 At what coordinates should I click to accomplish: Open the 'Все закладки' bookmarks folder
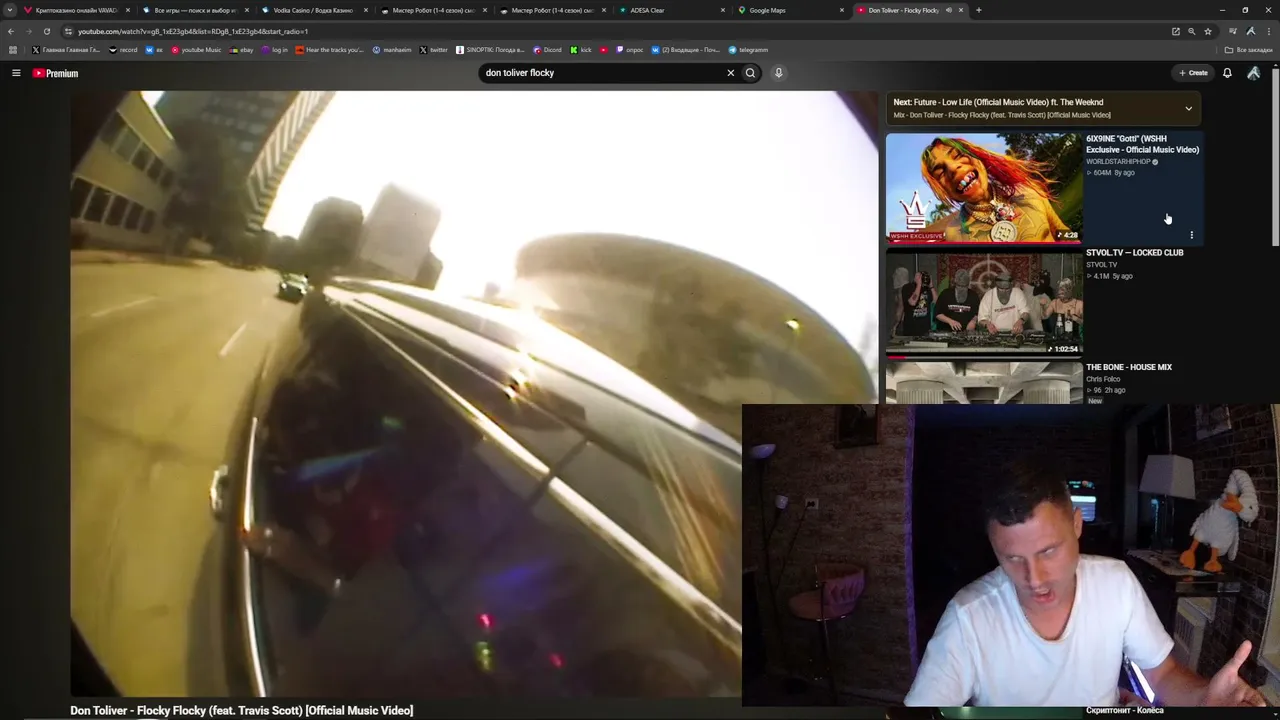coord(1249,50)
